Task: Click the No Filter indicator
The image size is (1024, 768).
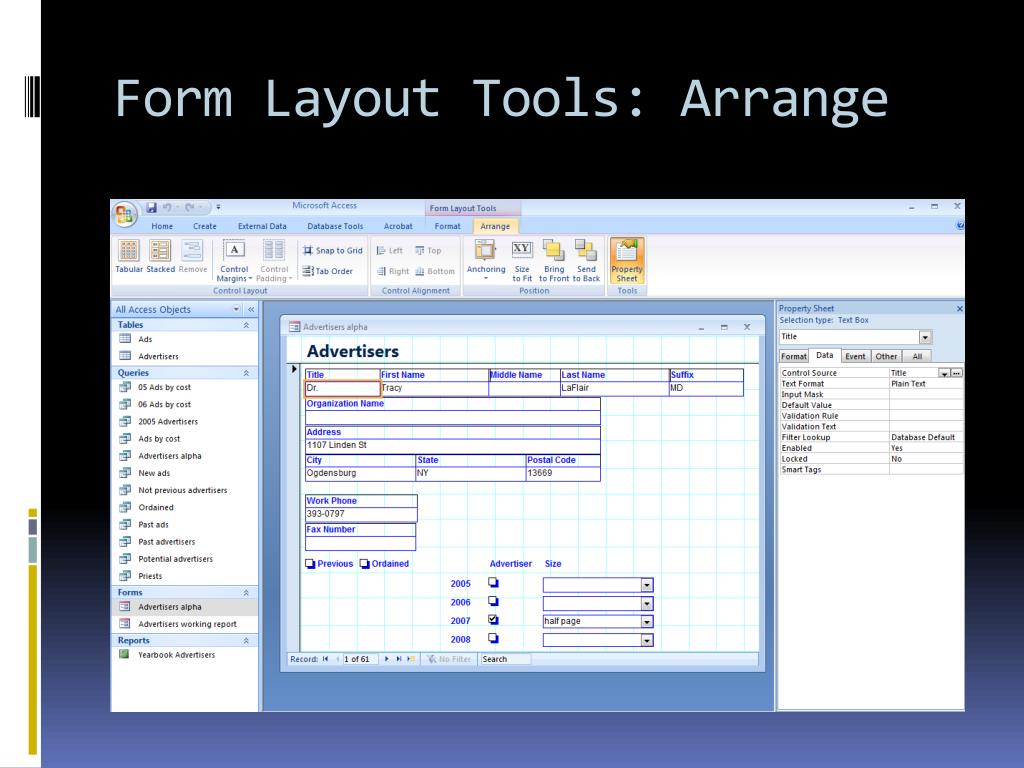Action: (449, 659)
